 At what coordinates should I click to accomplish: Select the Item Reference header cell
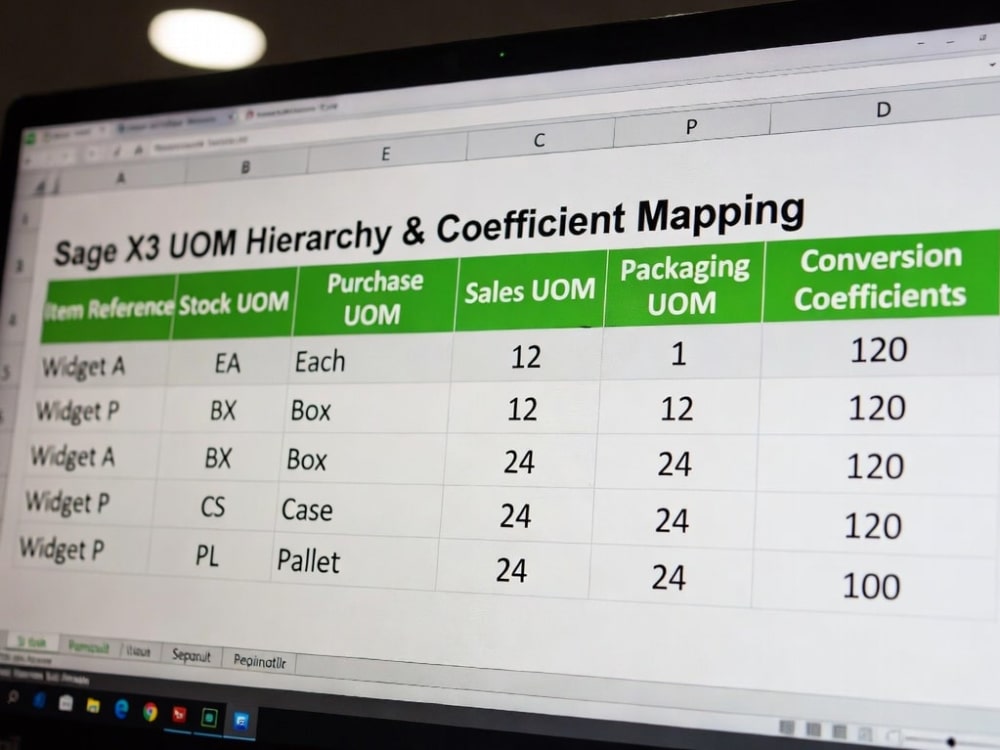coord(107,309)
